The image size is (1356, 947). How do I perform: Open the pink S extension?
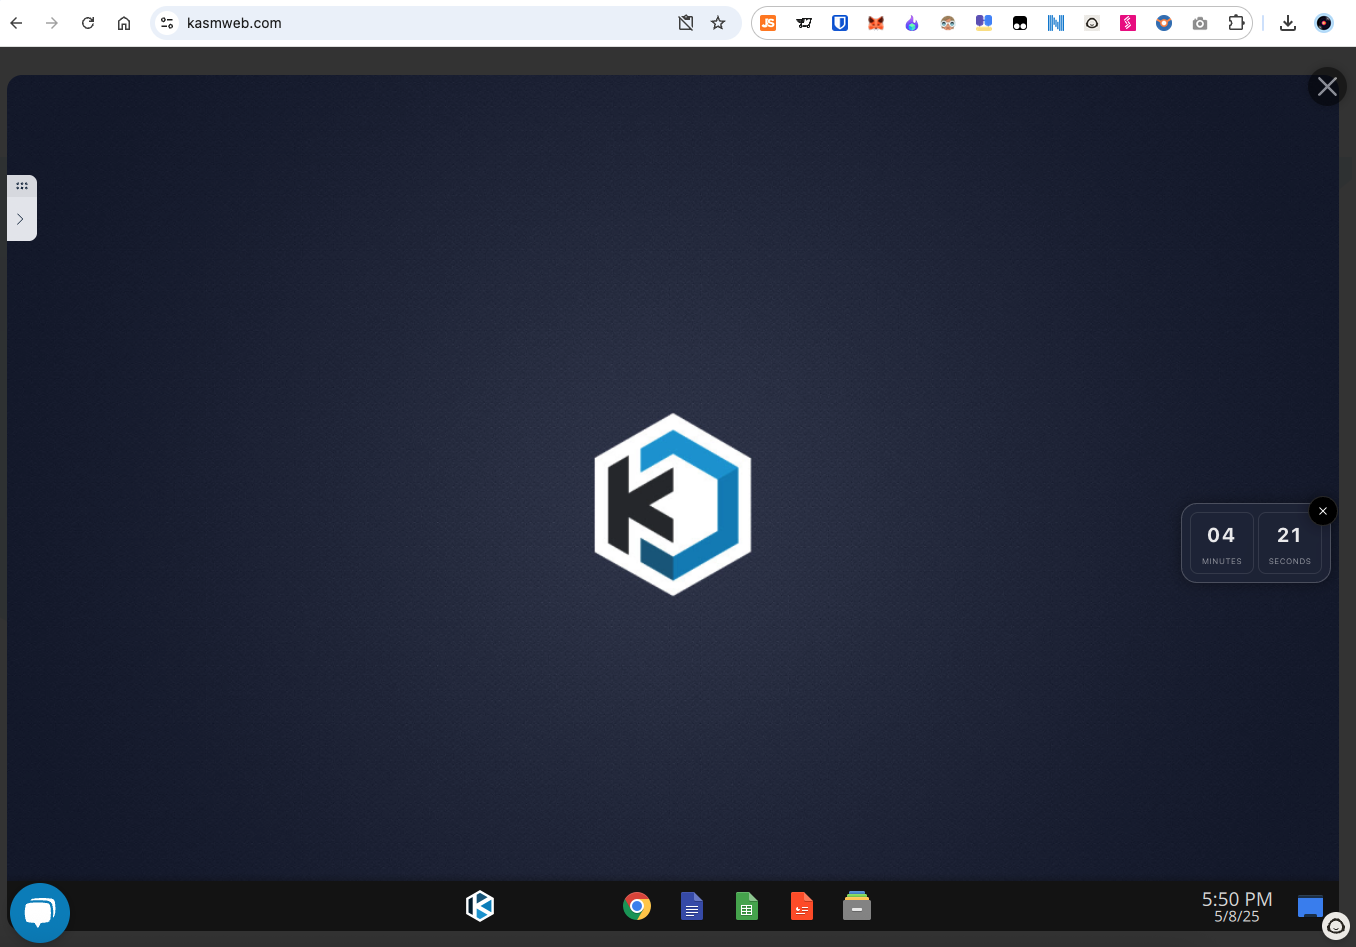click(x=1128, y=23)
